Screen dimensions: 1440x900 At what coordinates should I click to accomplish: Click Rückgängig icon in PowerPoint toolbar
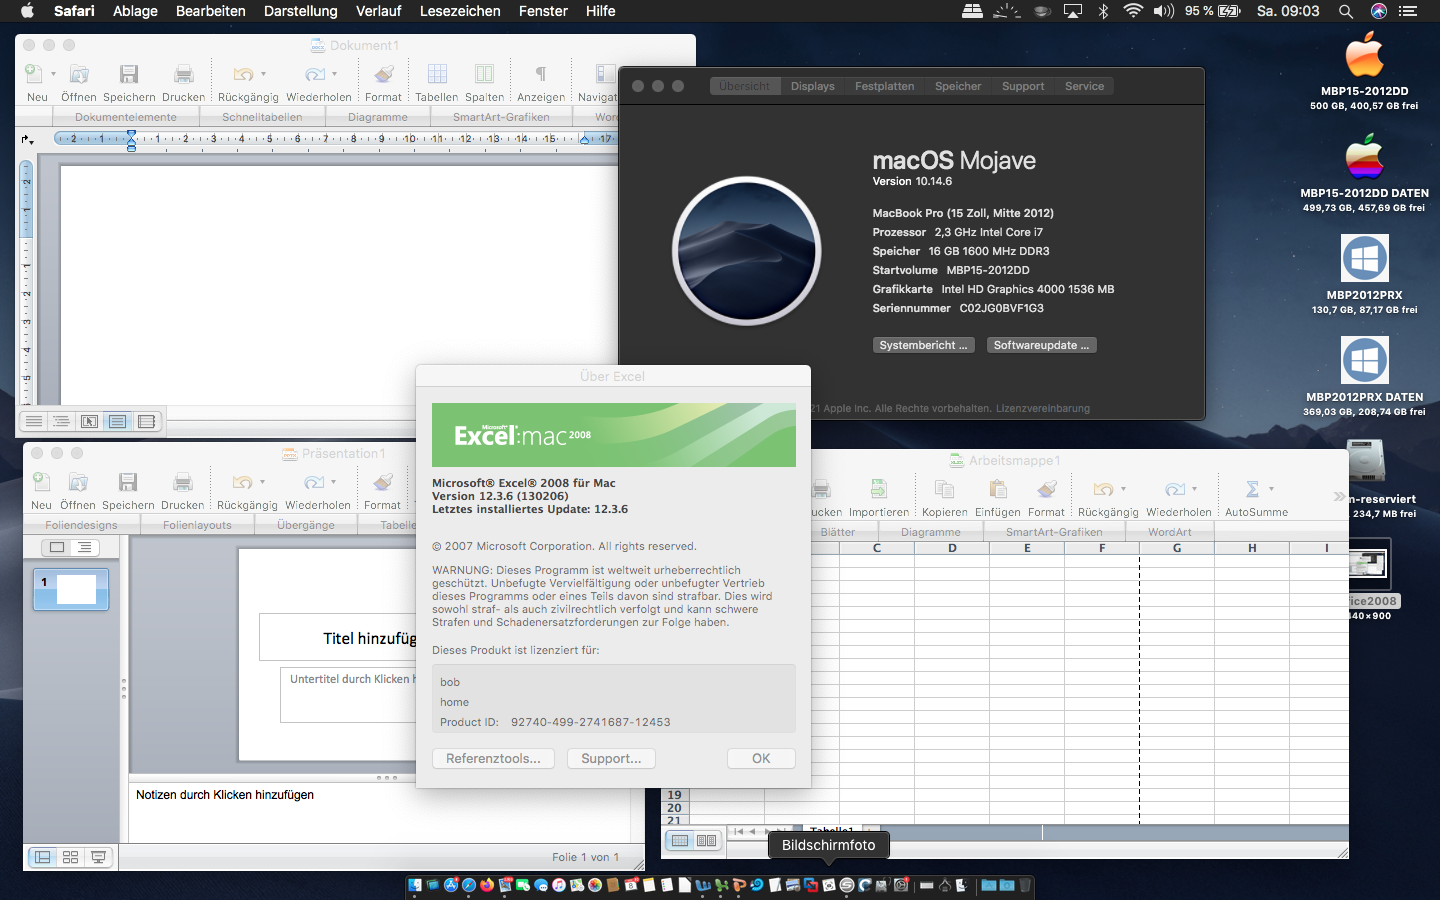242,482
